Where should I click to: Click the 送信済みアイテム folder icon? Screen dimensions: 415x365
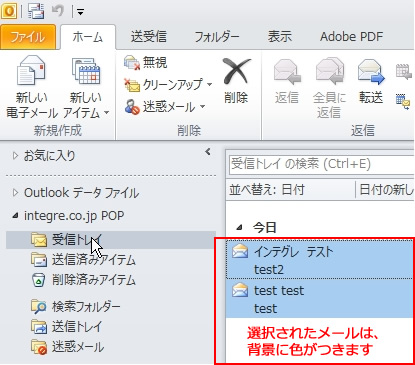pos(39,260)
